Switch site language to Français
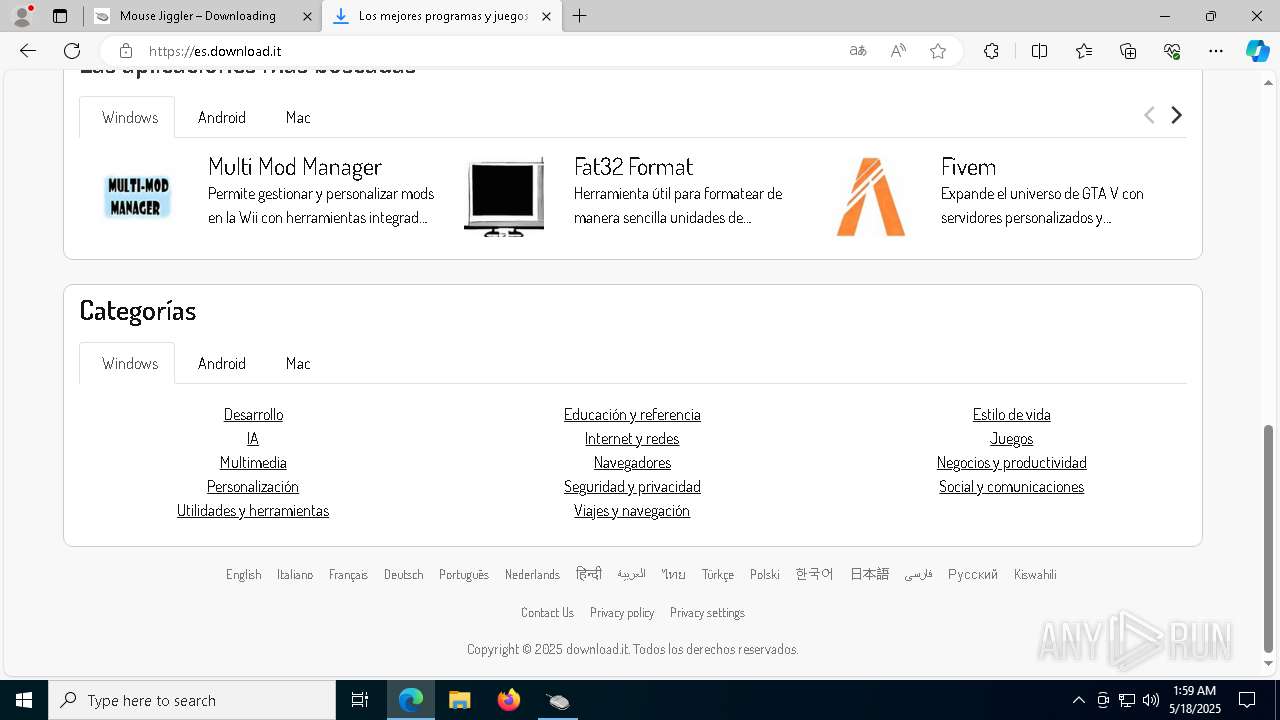This screenshot has width=1280, height=720. tap(348, 574)
